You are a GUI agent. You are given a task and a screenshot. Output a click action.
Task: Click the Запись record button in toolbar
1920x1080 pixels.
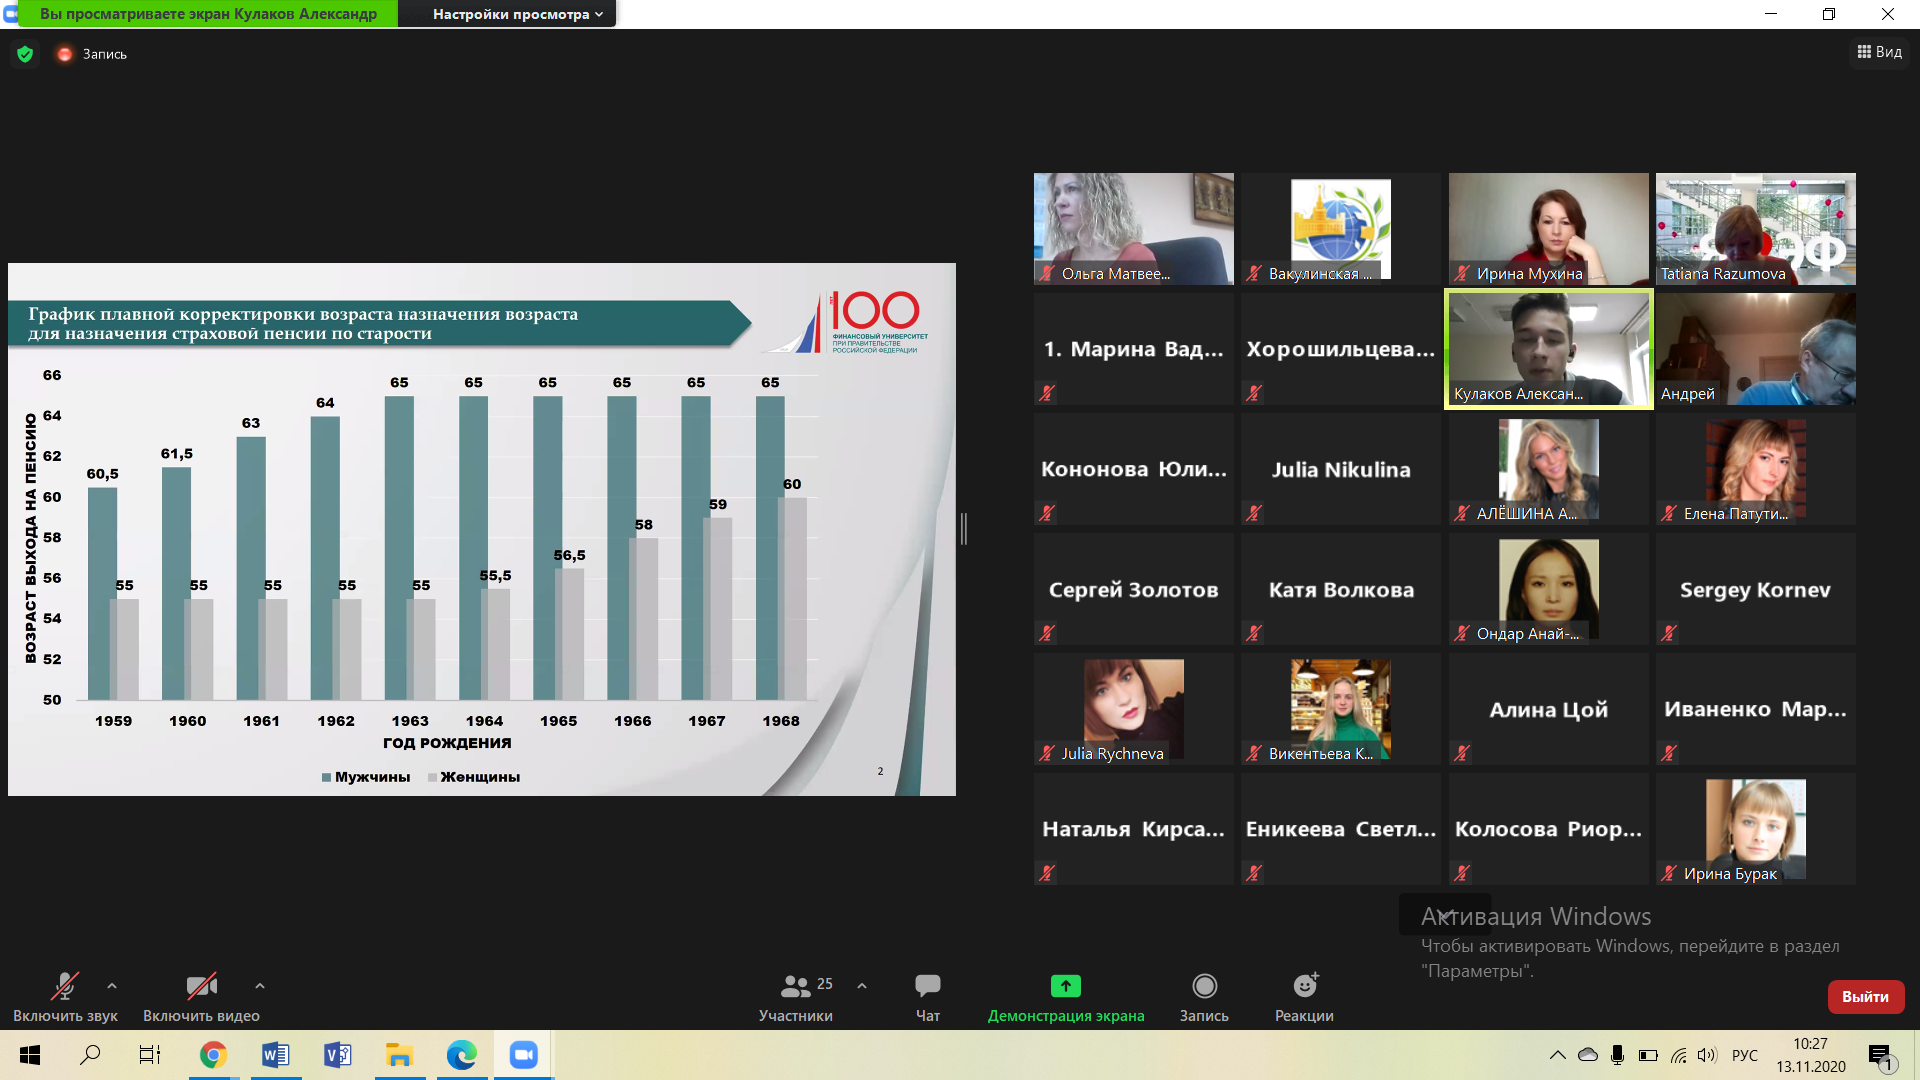click(x=1204, y=997)
